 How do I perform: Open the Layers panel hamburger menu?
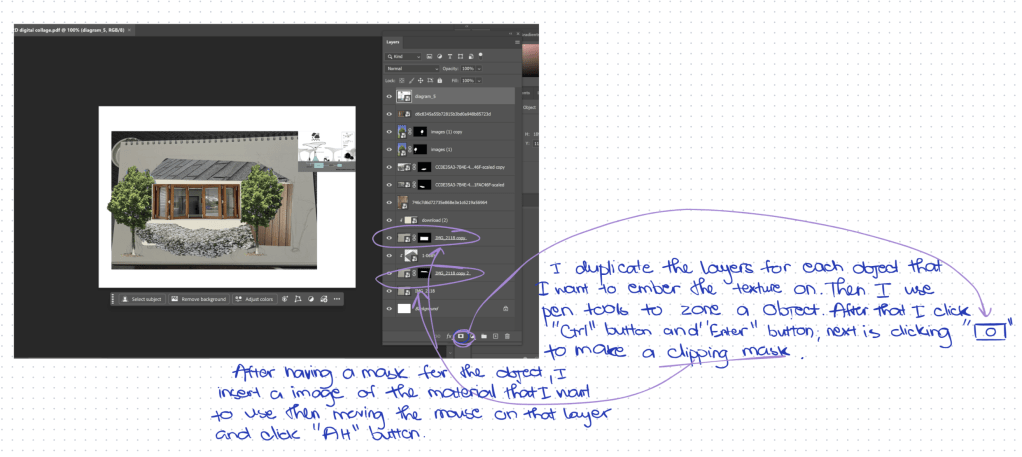[x=516, y=42]
